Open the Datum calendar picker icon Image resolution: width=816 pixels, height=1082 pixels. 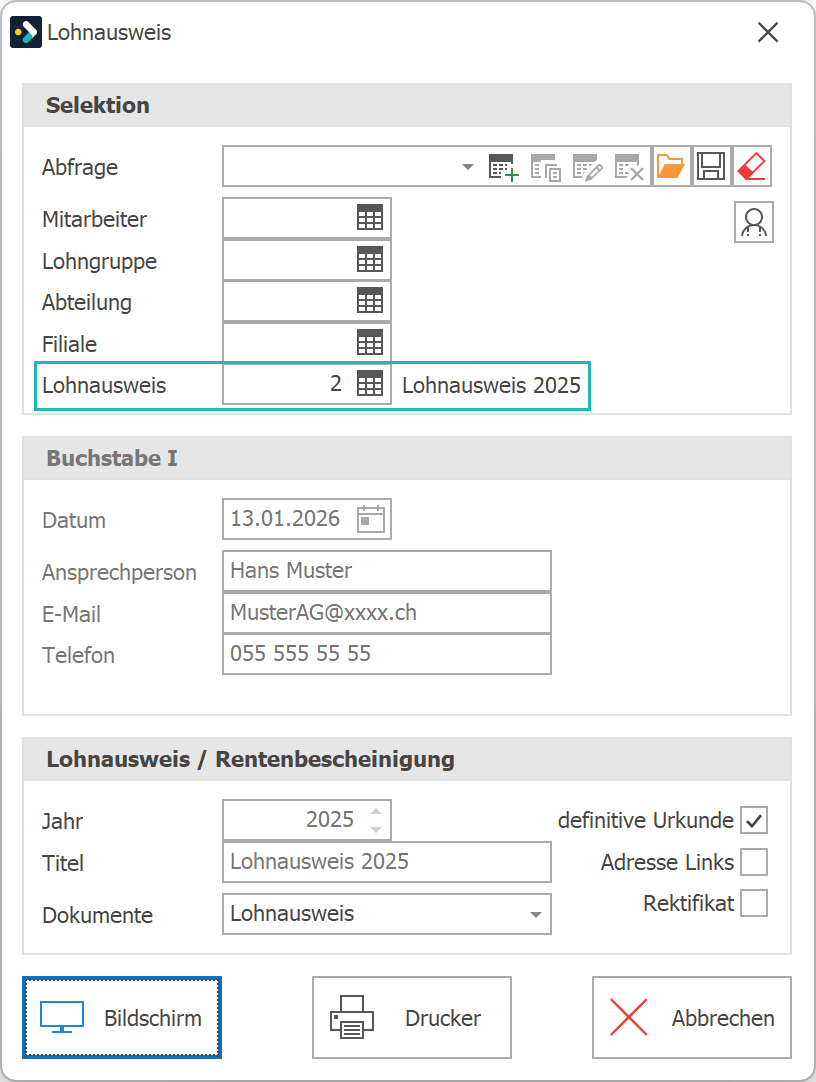tap(371, 519)
